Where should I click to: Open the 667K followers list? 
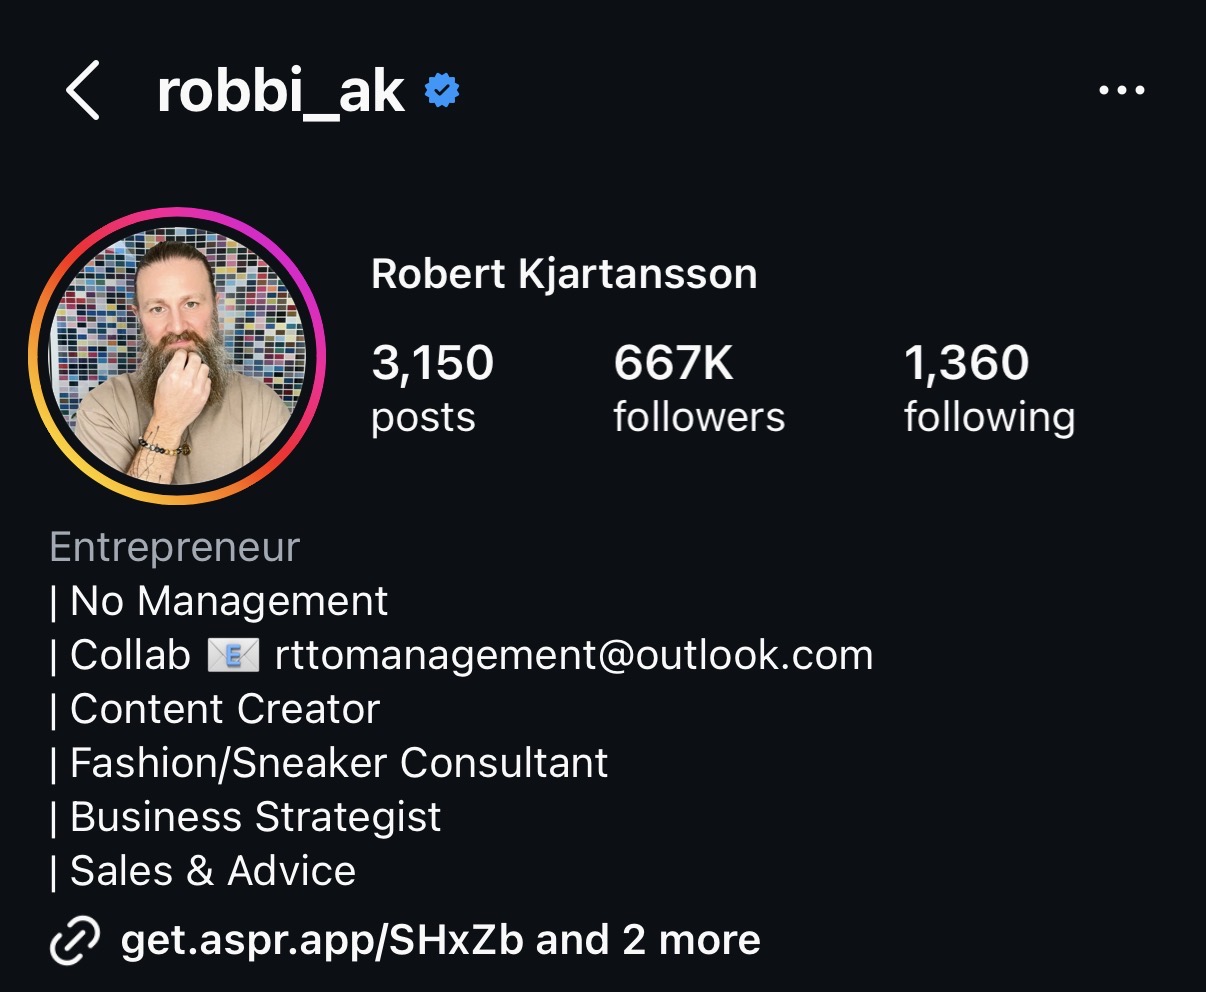[699, 389]
